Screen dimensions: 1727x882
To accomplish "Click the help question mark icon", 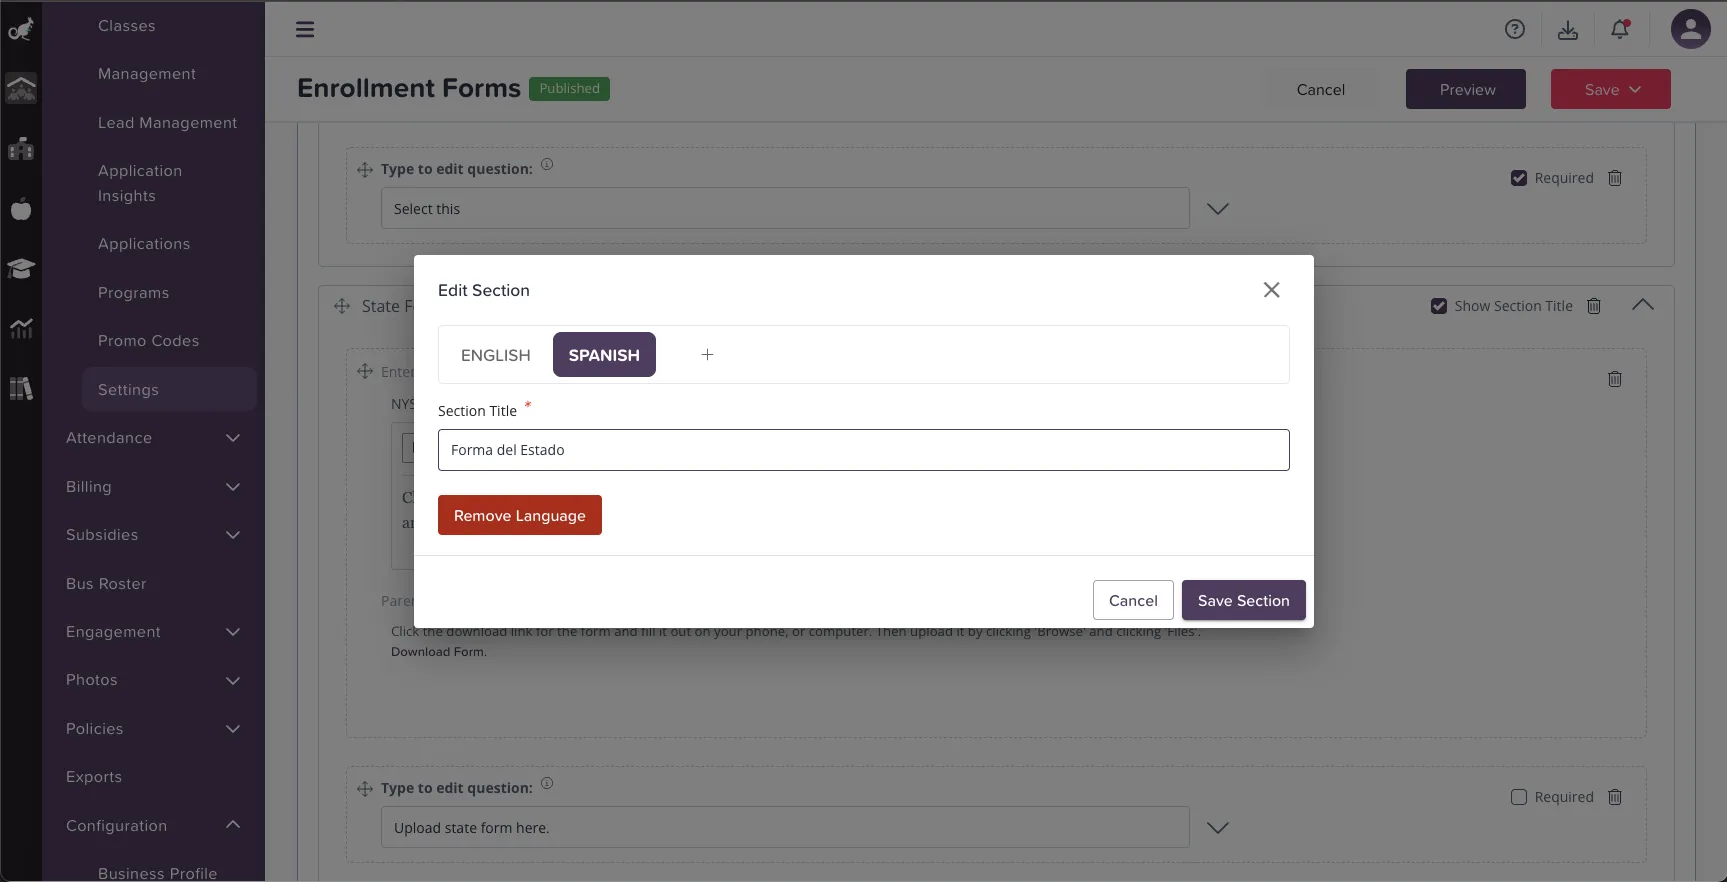I will click(1515, 30).
